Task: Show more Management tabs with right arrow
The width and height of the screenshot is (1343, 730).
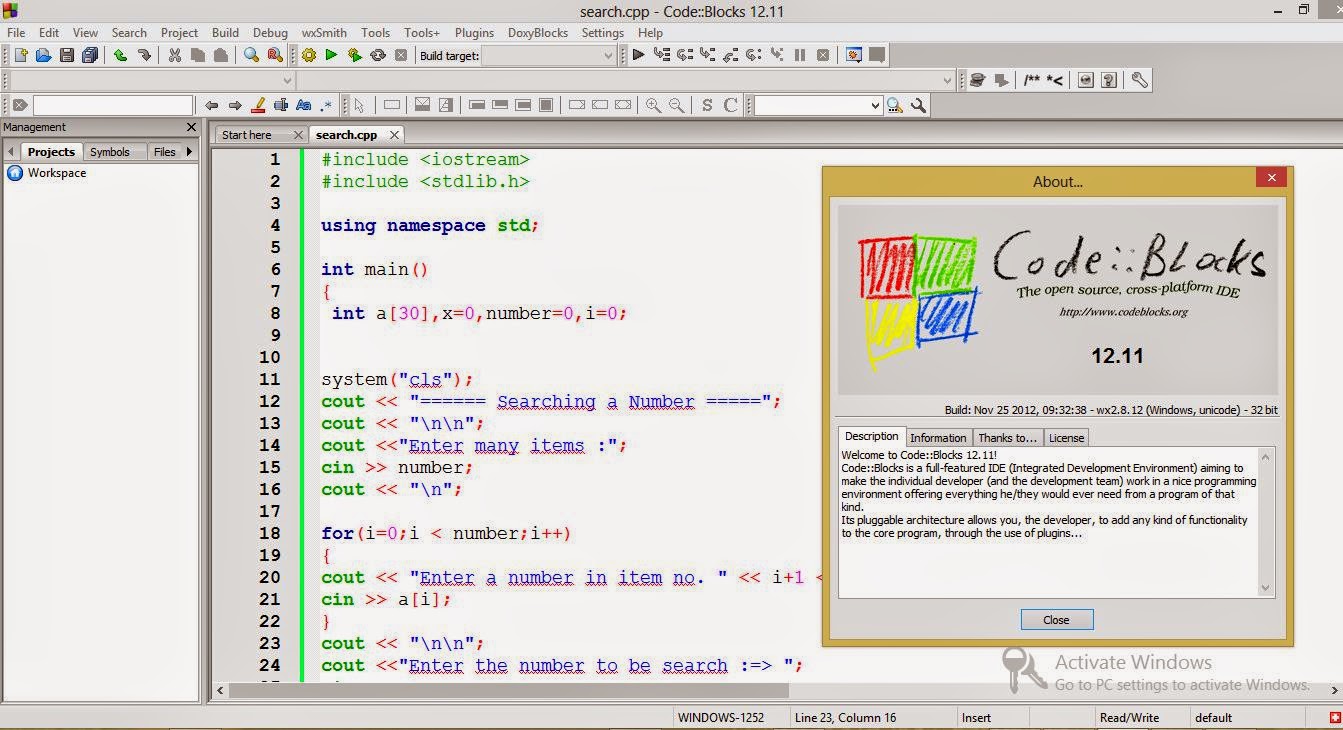Action: 189,152
